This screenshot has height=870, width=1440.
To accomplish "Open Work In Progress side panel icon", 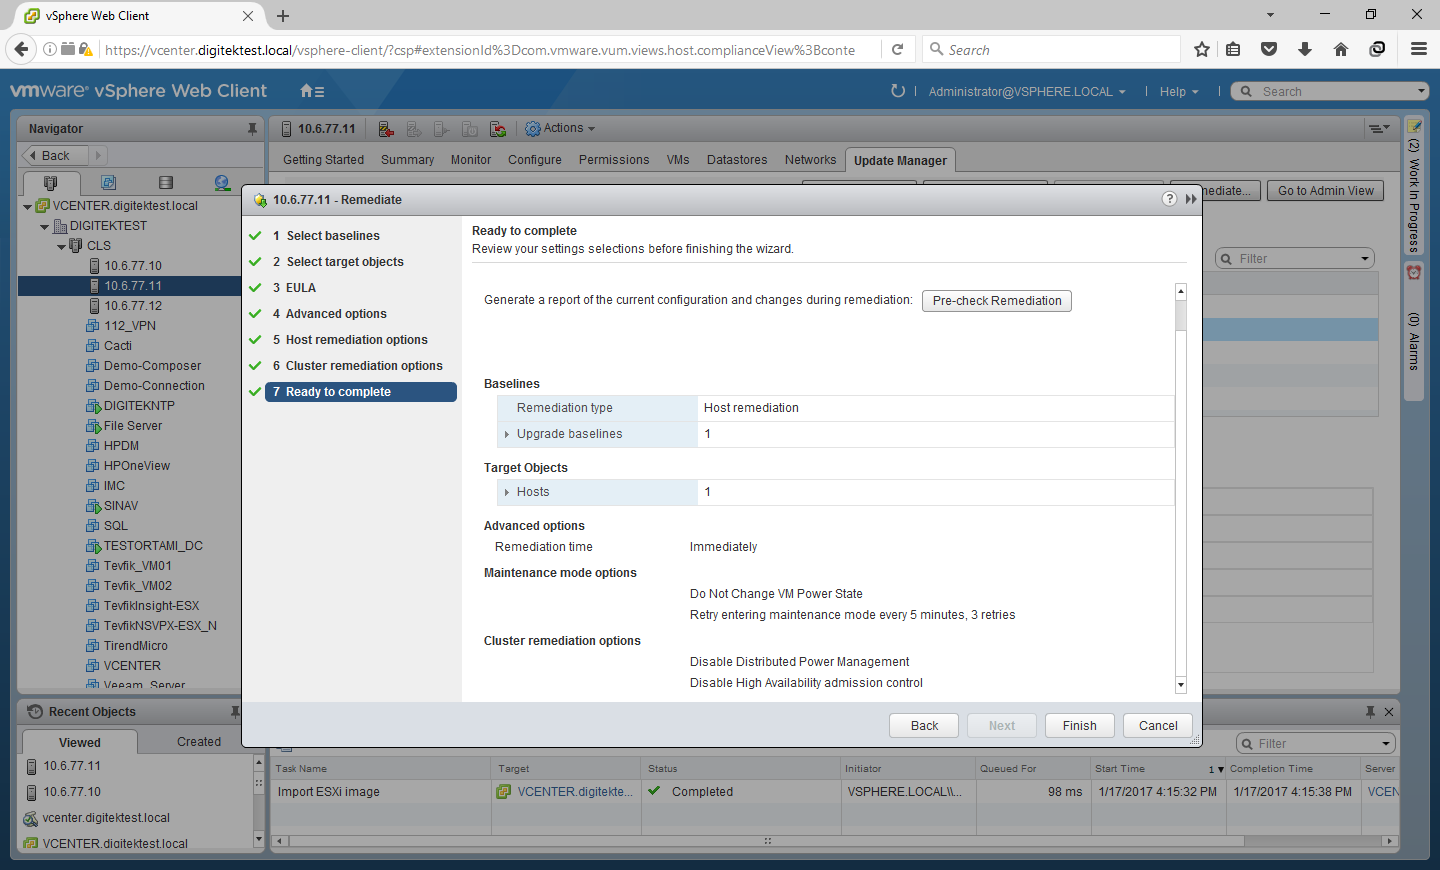I will (x=1414, y=126).
